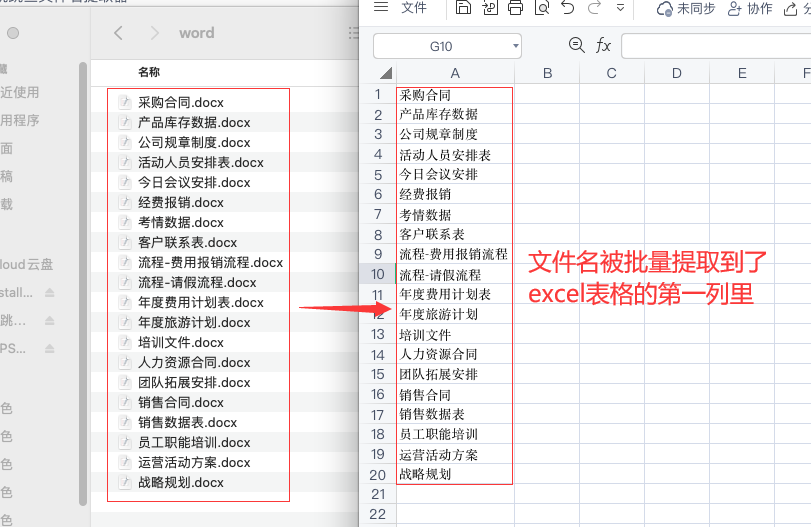811x527 pixels.
Task: Select row 21 header
Action: click(377, 494)
